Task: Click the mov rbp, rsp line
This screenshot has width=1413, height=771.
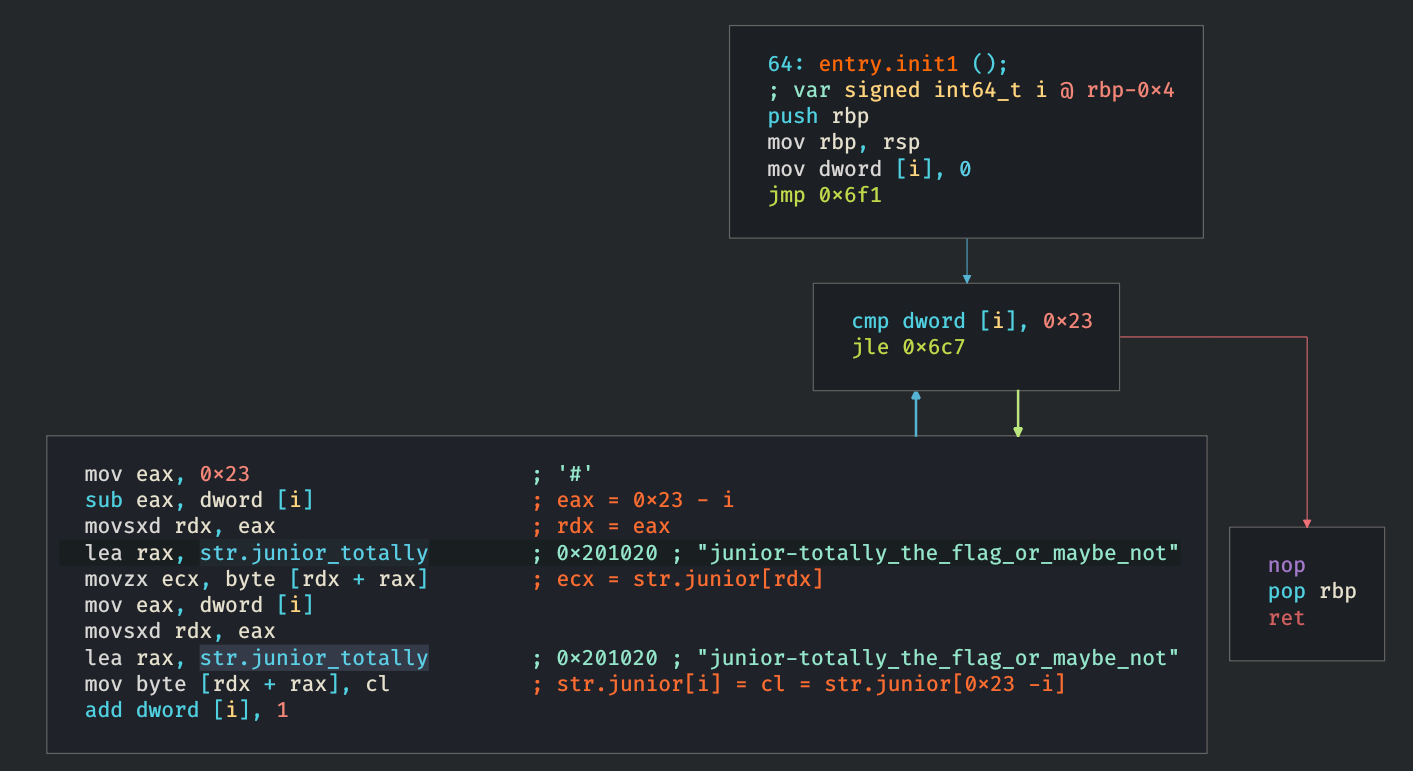Action: [x=843, y=142]
